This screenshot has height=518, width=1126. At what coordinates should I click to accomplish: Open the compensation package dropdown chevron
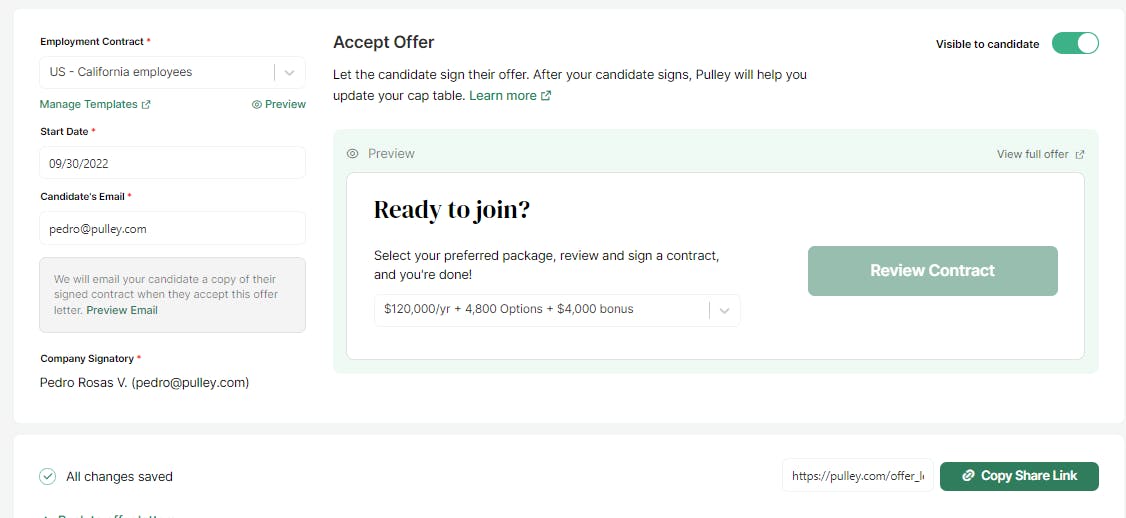pyautogui.click(x=725, y=310)
